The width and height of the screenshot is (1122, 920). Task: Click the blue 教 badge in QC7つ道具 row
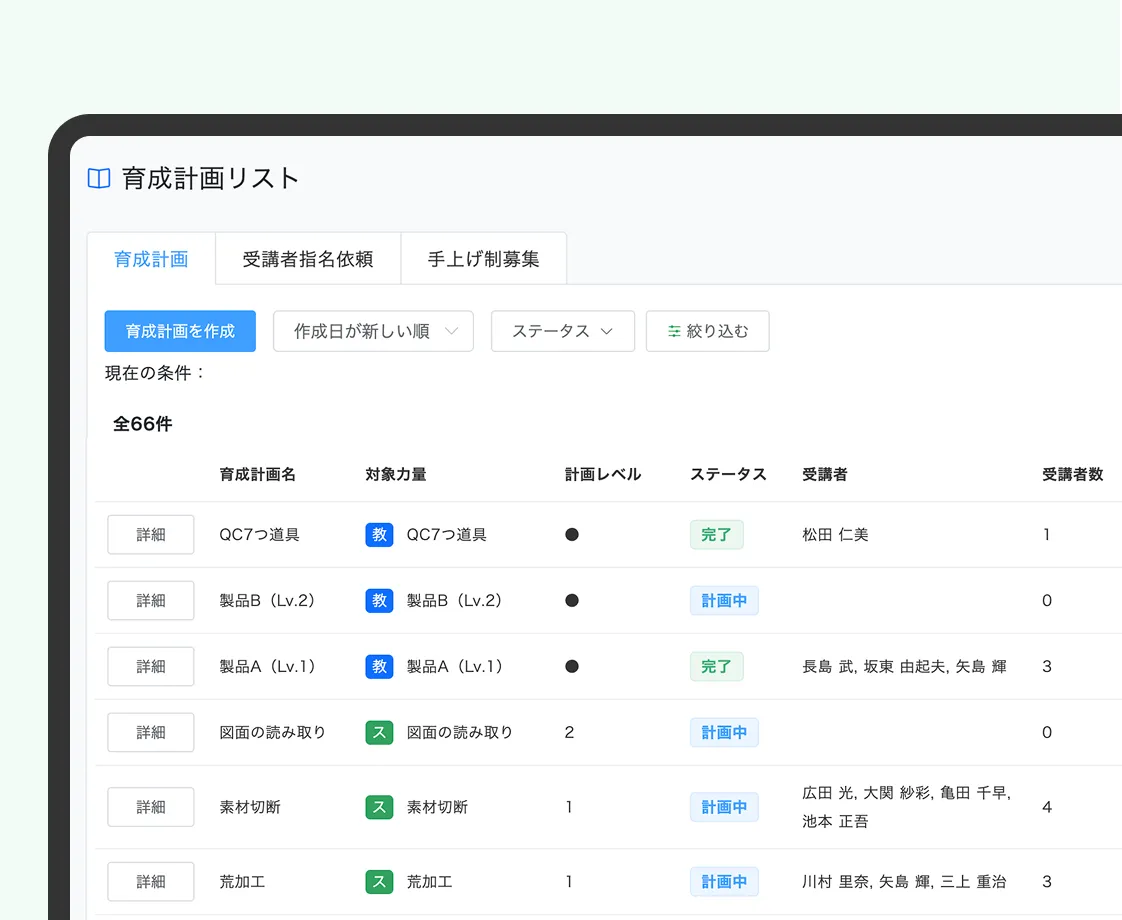(379, 535)
